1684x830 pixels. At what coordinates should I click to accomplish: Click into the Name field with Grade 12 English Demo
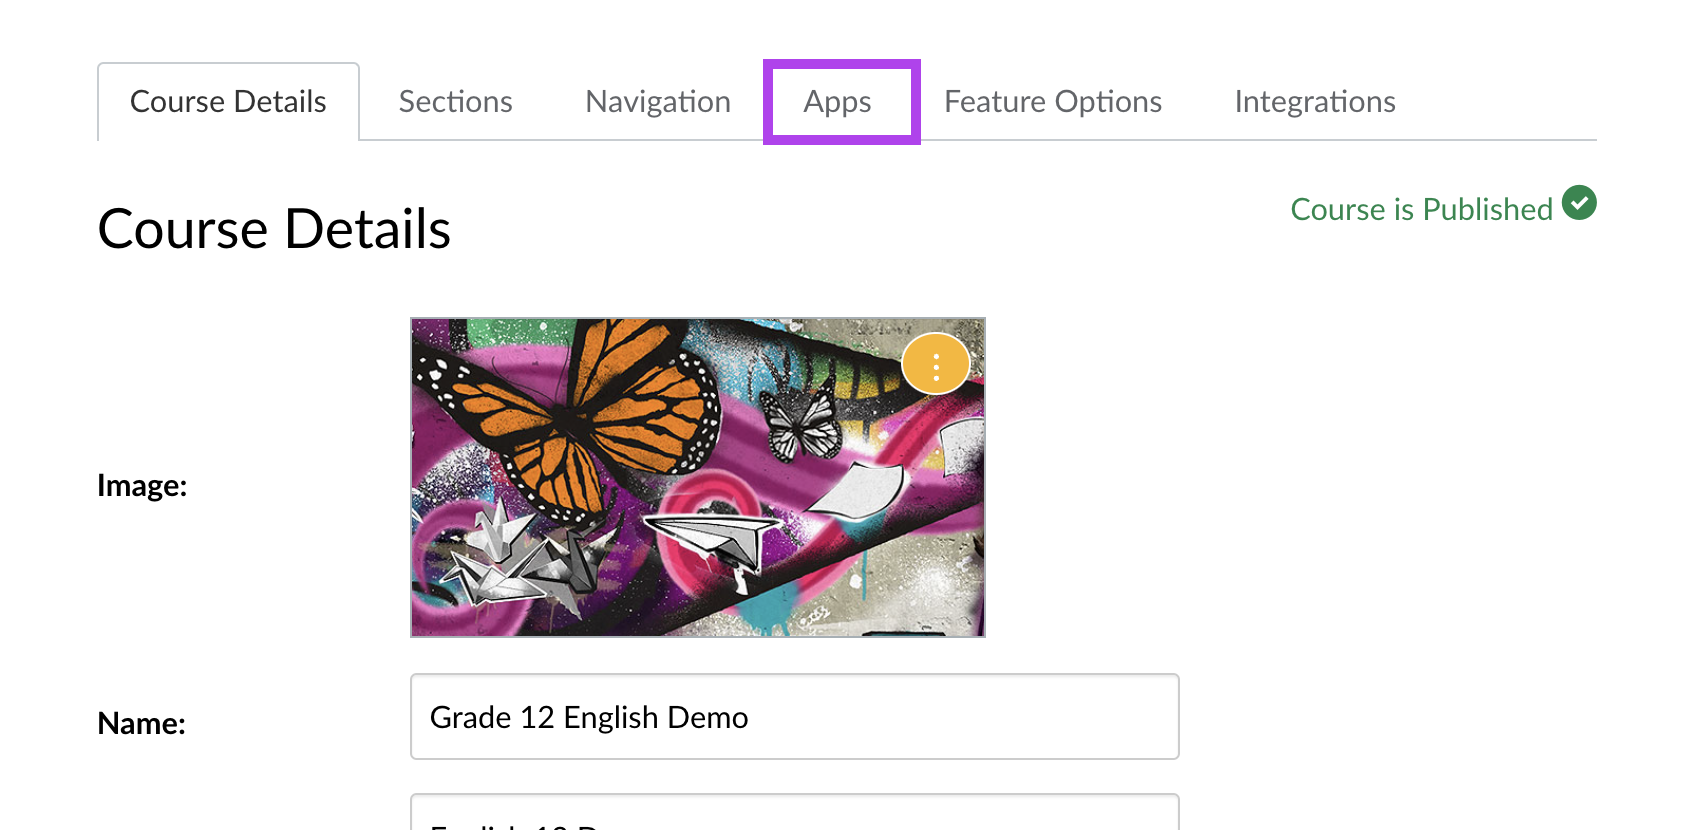coord(795,717)
